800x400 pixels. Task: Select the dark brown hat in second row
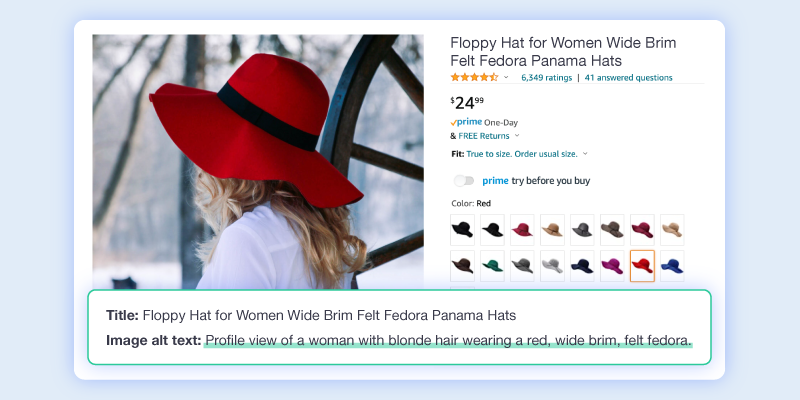coord(462,266)
